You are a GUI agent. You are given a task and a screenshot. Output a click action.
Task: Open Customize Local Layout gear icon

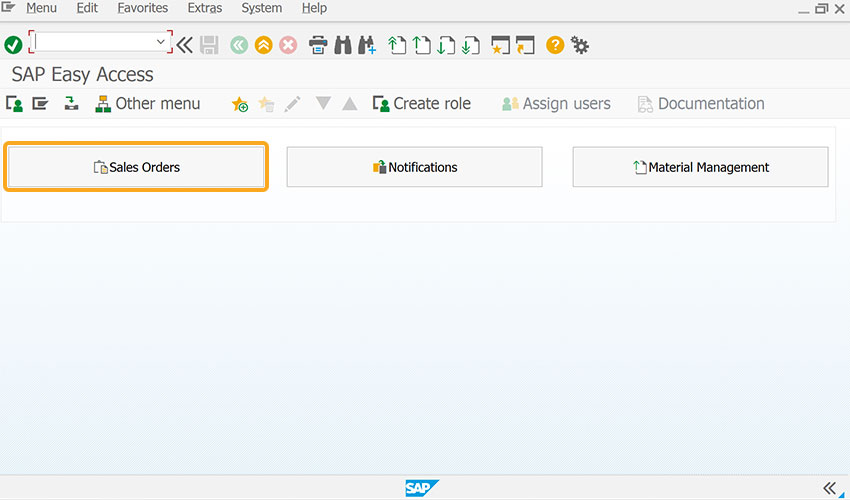580,46
